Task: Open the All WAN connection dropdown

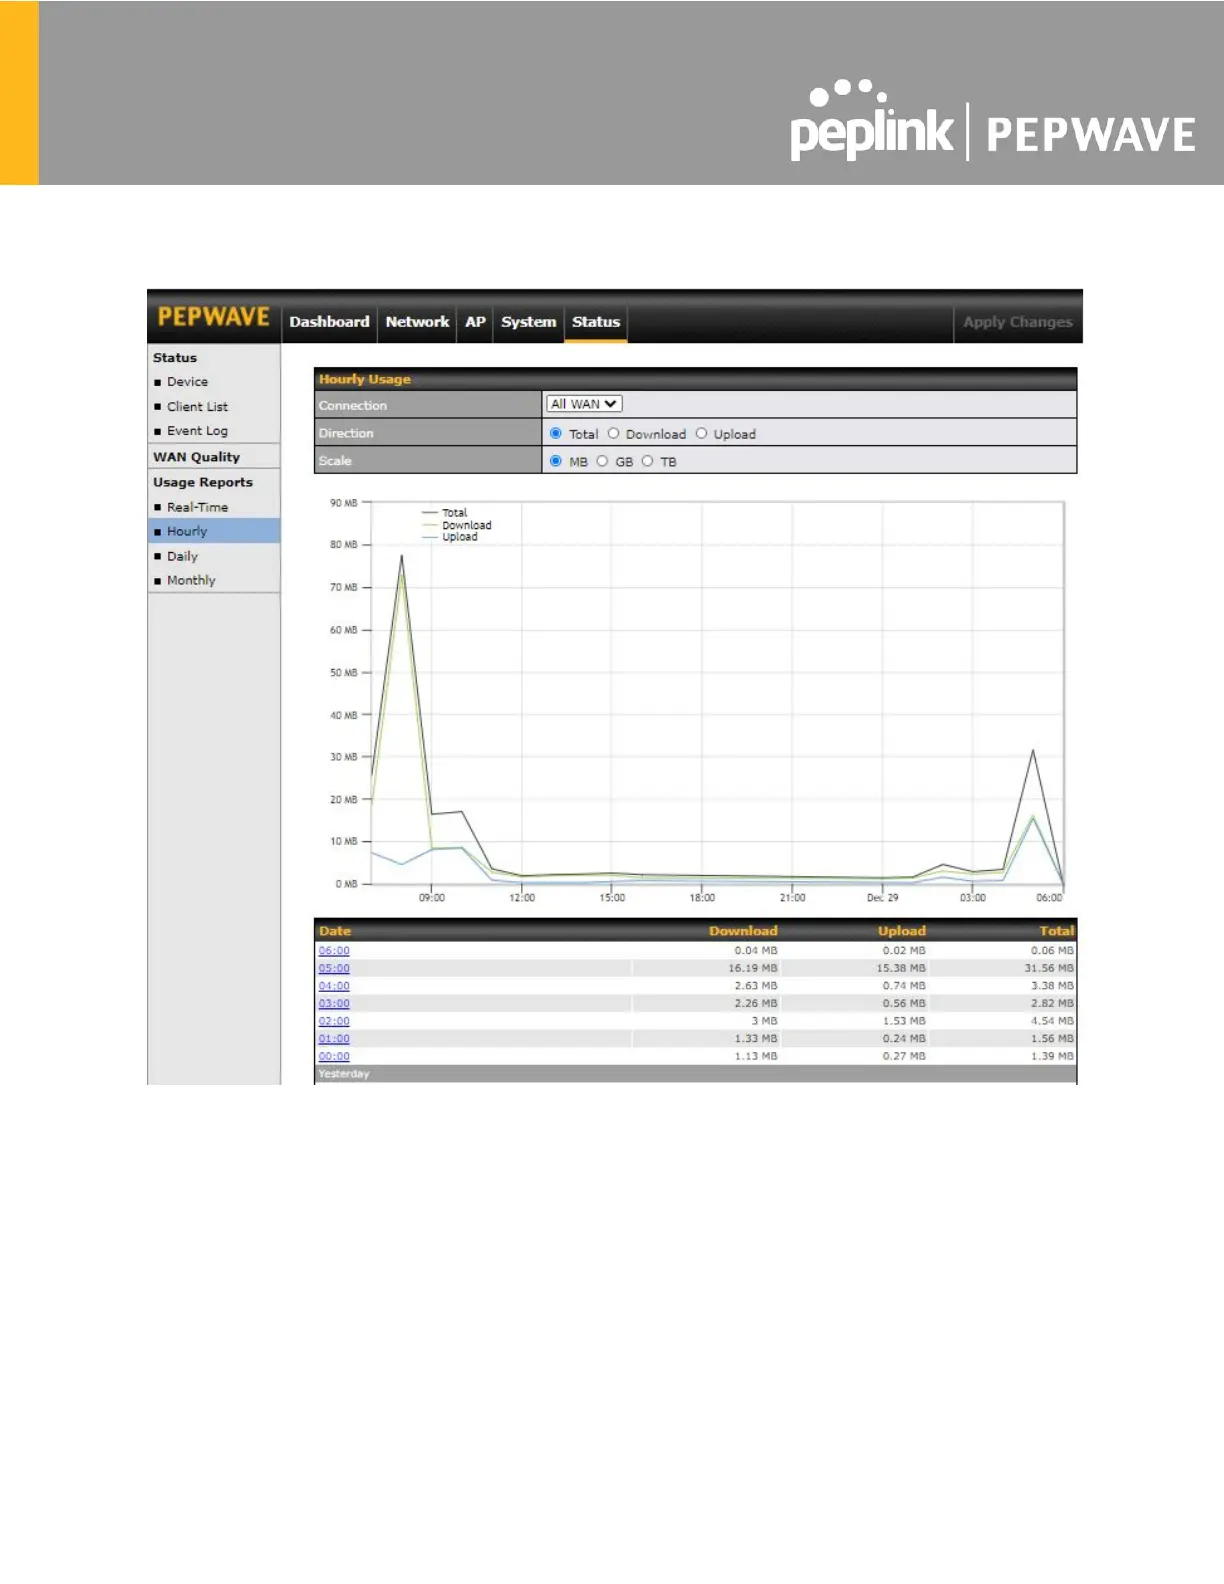Action: point(584,404)
